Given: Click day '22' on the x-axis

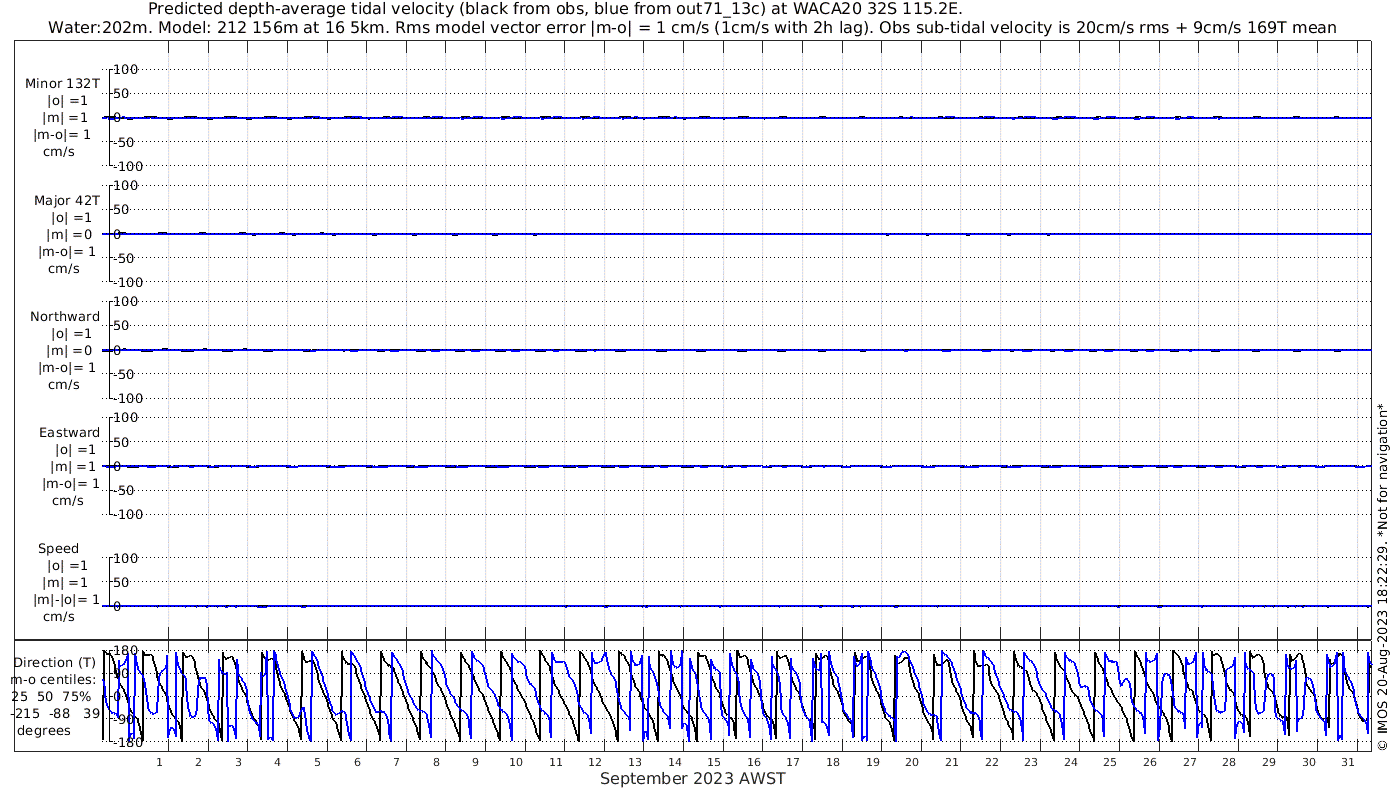Looking at the screenshot, I should click(x=992, y=762).
